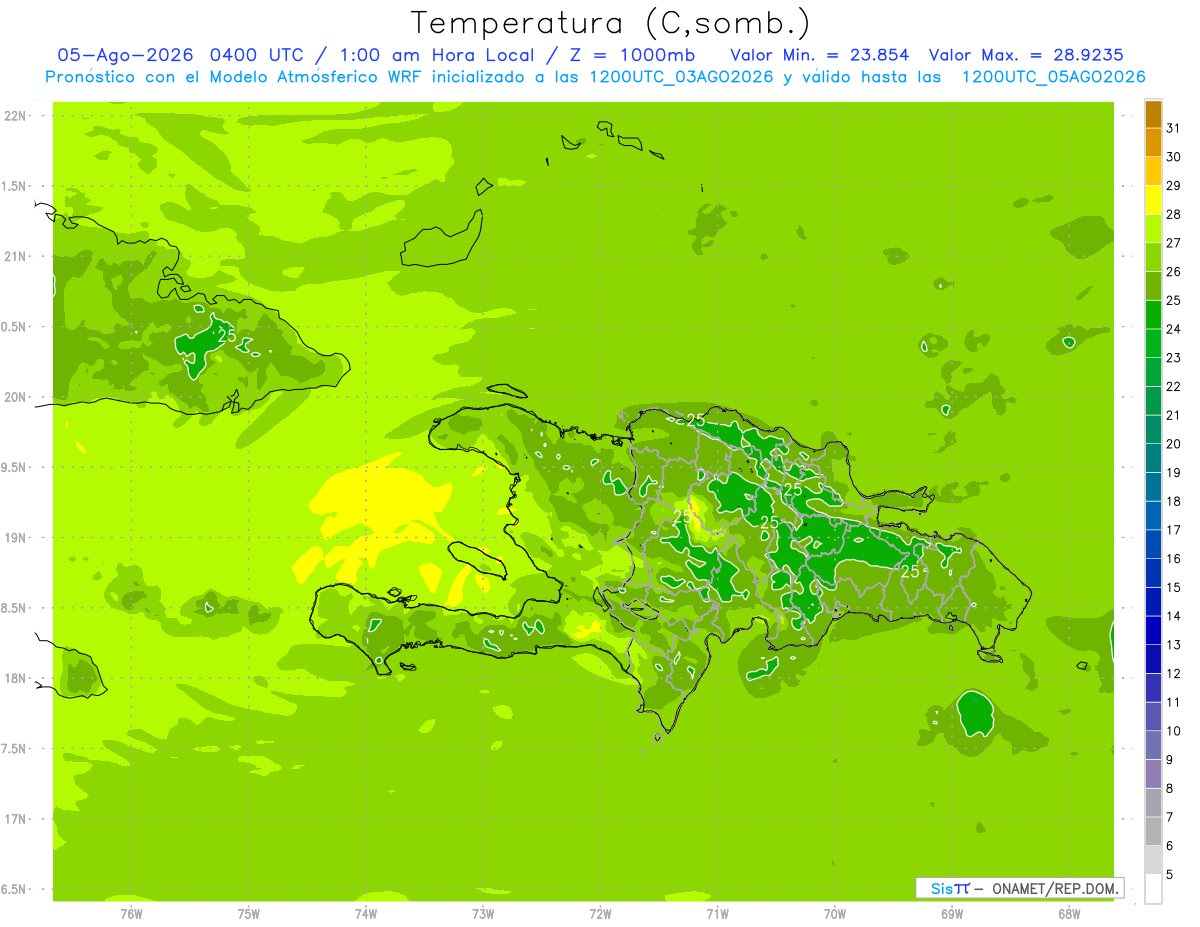Click the 68W longitude axis label

coord(1068,912)
